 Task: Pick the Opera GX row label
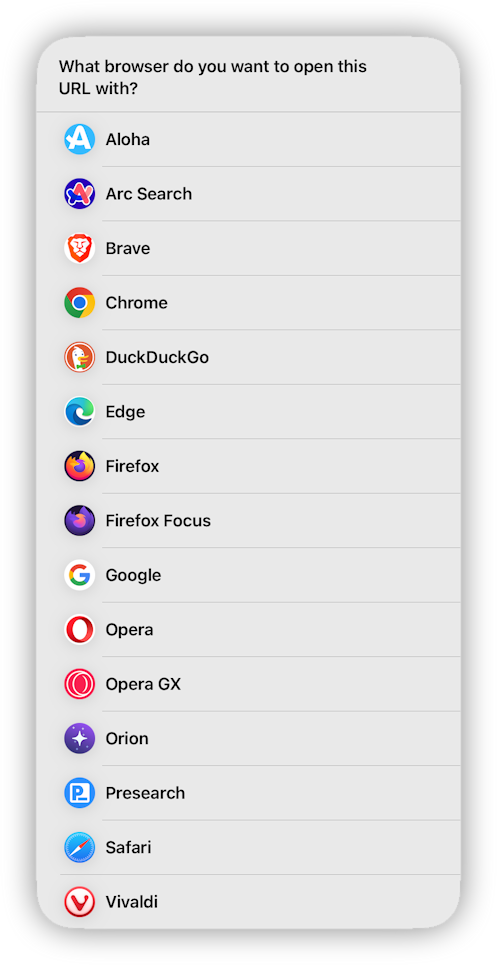pos(143,684)
